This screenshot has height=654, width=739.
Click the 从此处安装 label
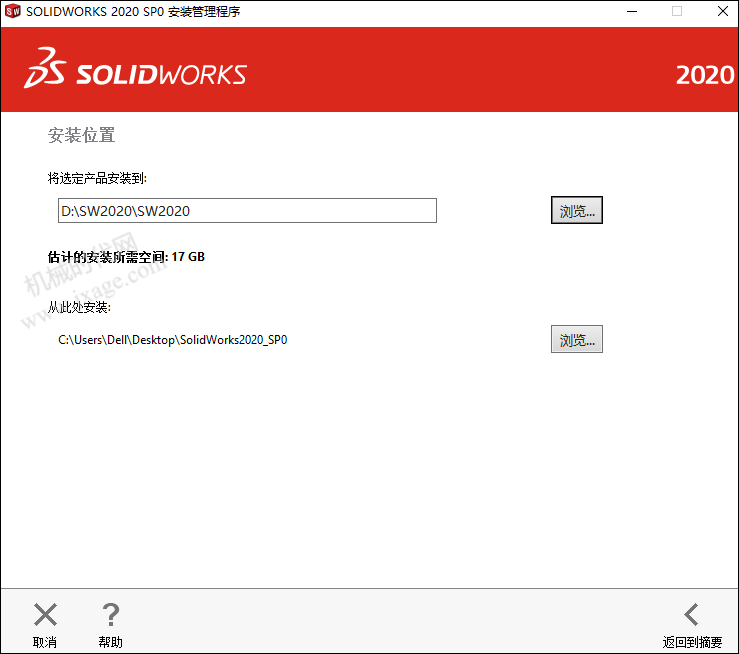click(79, 307)
